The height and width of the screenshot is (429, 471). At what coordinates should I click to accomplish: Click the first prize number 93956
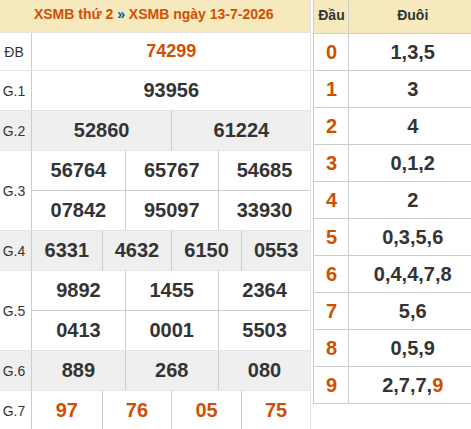click(x=171, y=90)
